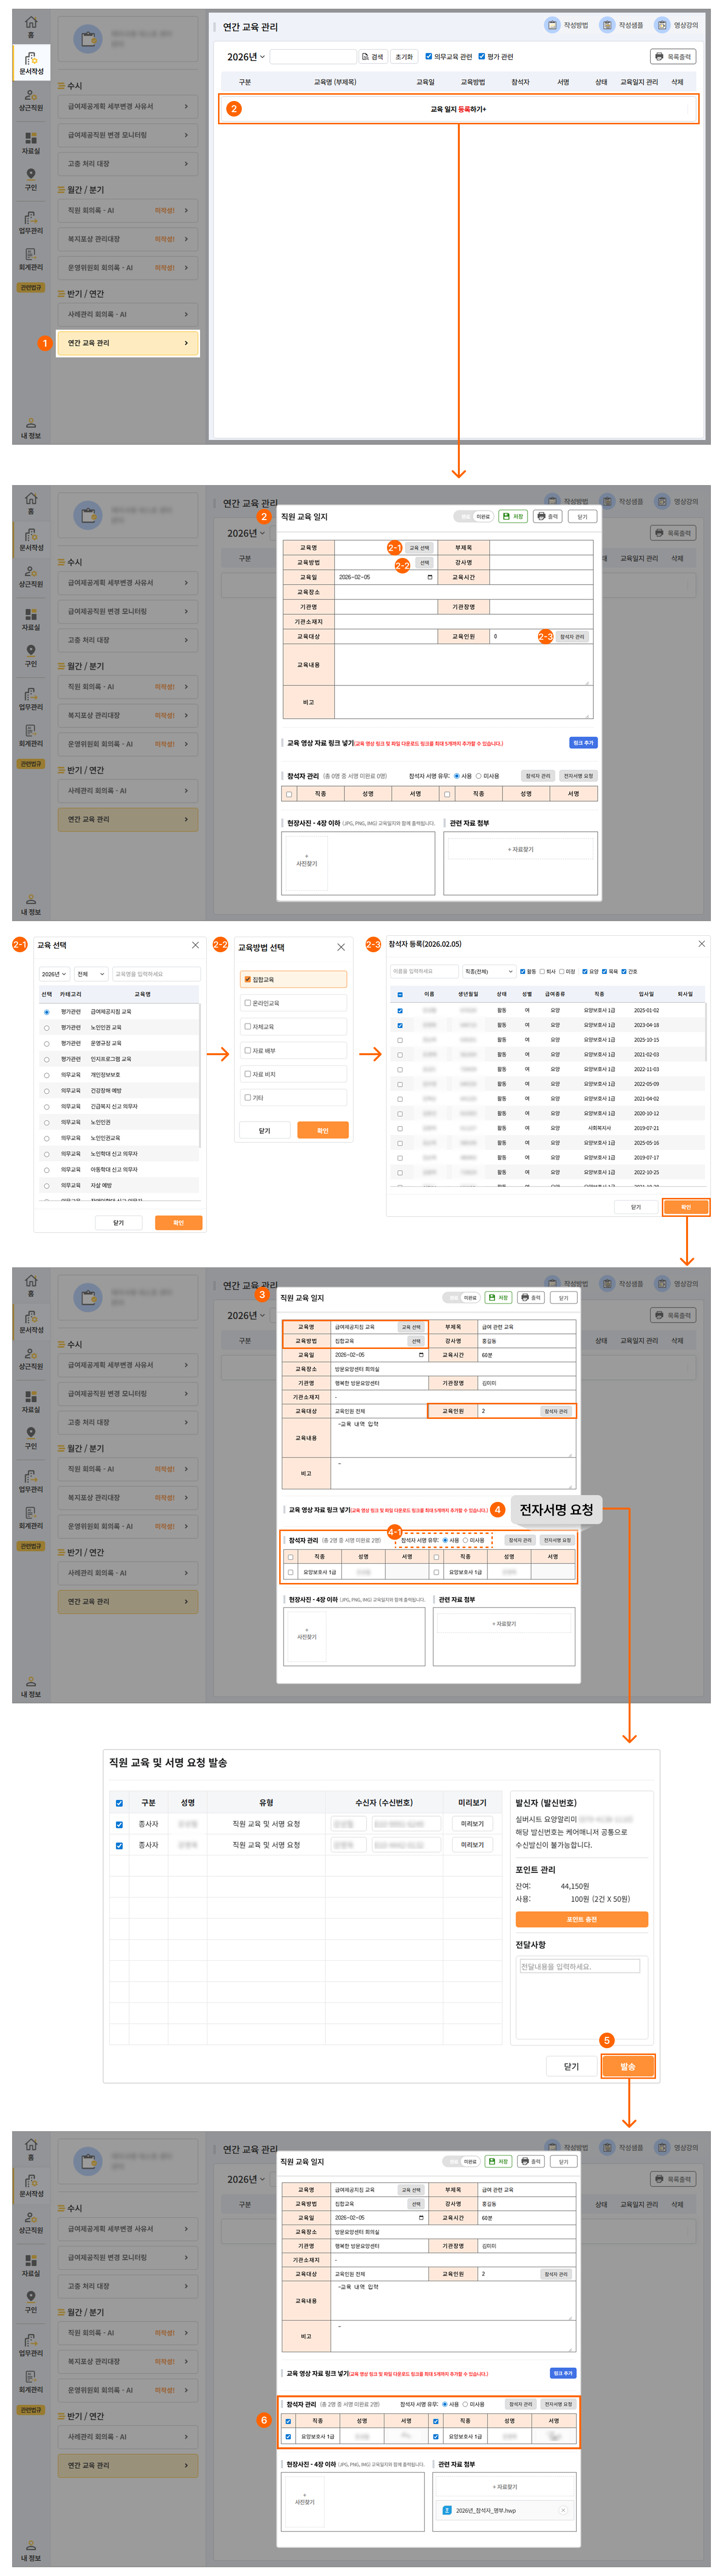Open 작성방법 guide icon on the undimmed first screen

click(x=552, y=25)
